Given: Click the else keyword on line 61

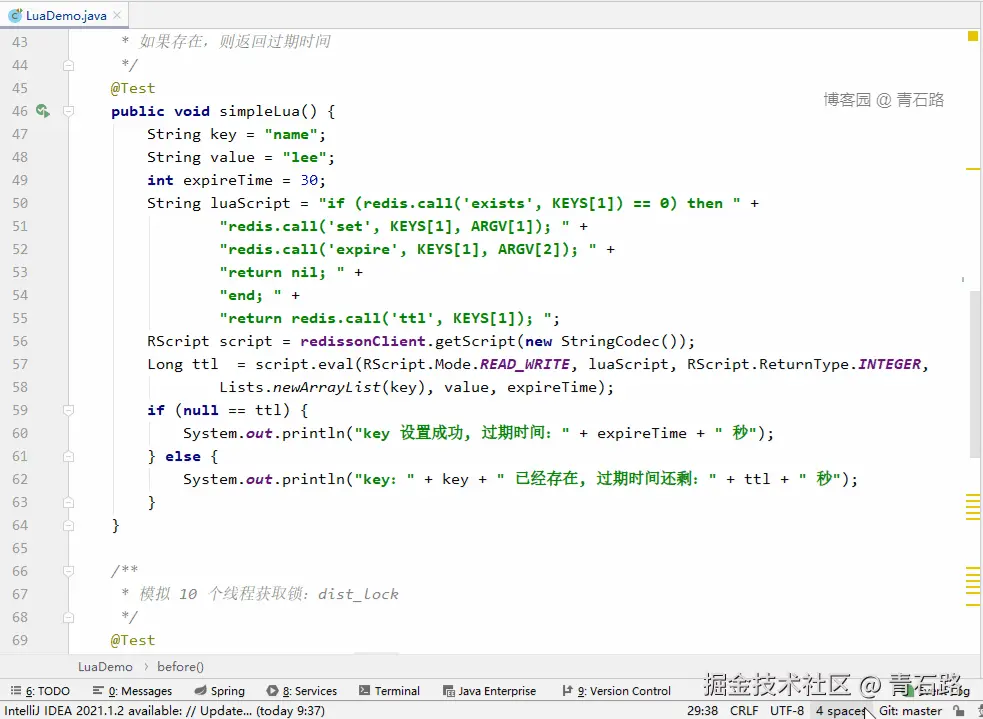Looking at the screenshot, I should [183, 456].
